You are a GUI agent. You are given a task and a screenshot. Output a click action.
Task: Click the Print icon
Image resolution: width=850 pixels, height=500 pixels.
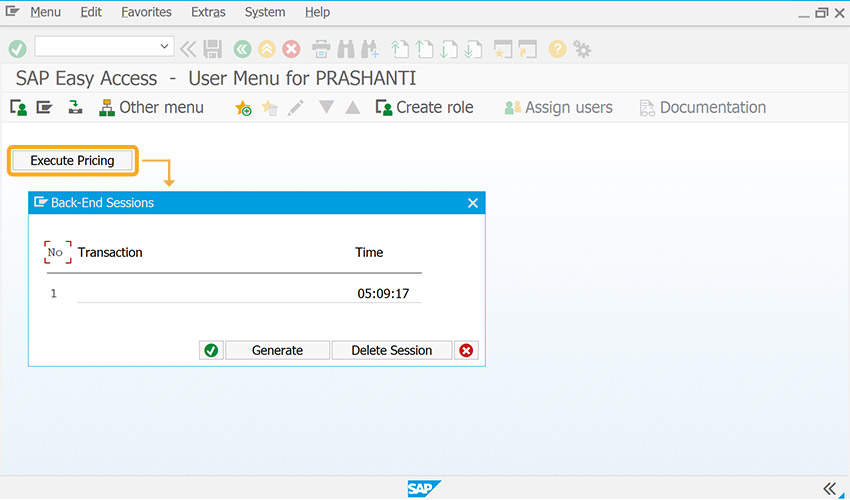click(x=321, y=49)
